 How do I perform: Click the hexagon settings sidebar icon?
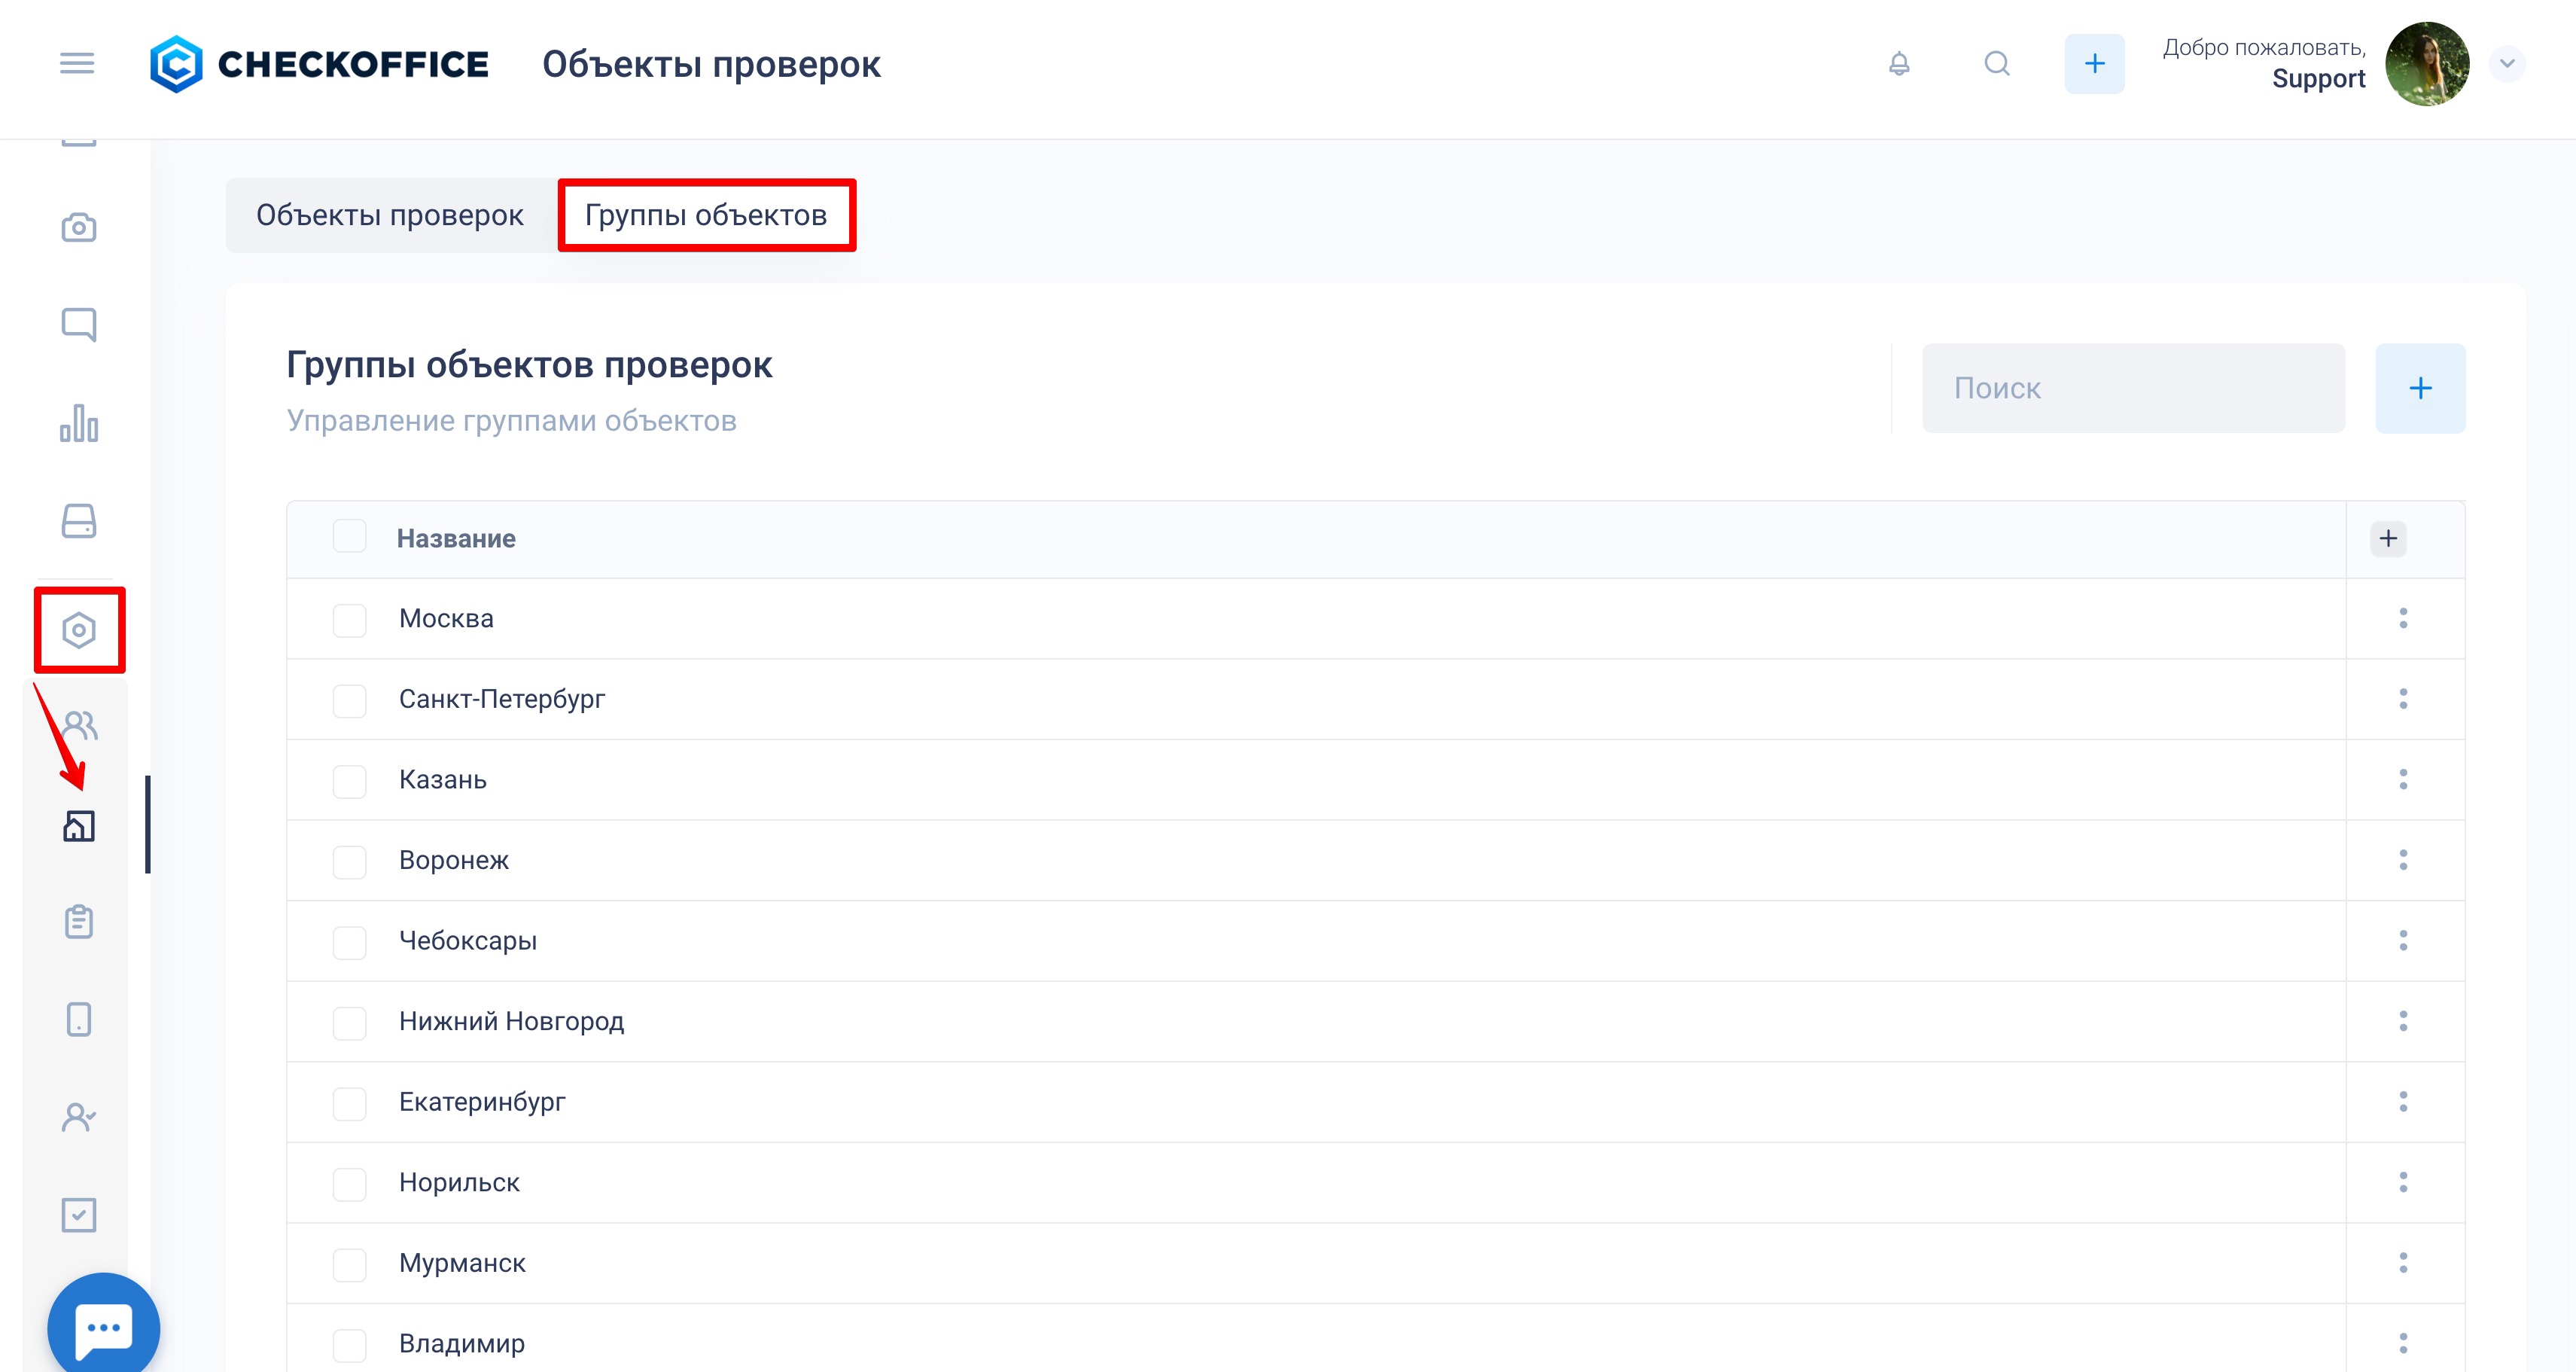[79, 630]
